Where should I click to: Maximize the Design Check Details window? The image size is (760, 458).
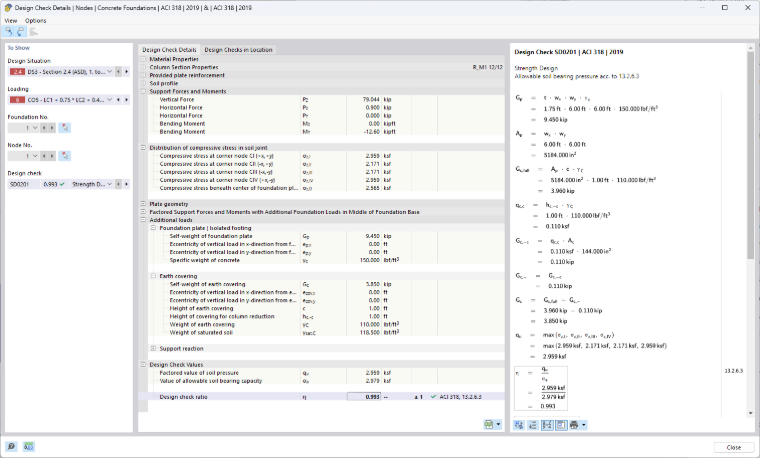coord(725,8)
